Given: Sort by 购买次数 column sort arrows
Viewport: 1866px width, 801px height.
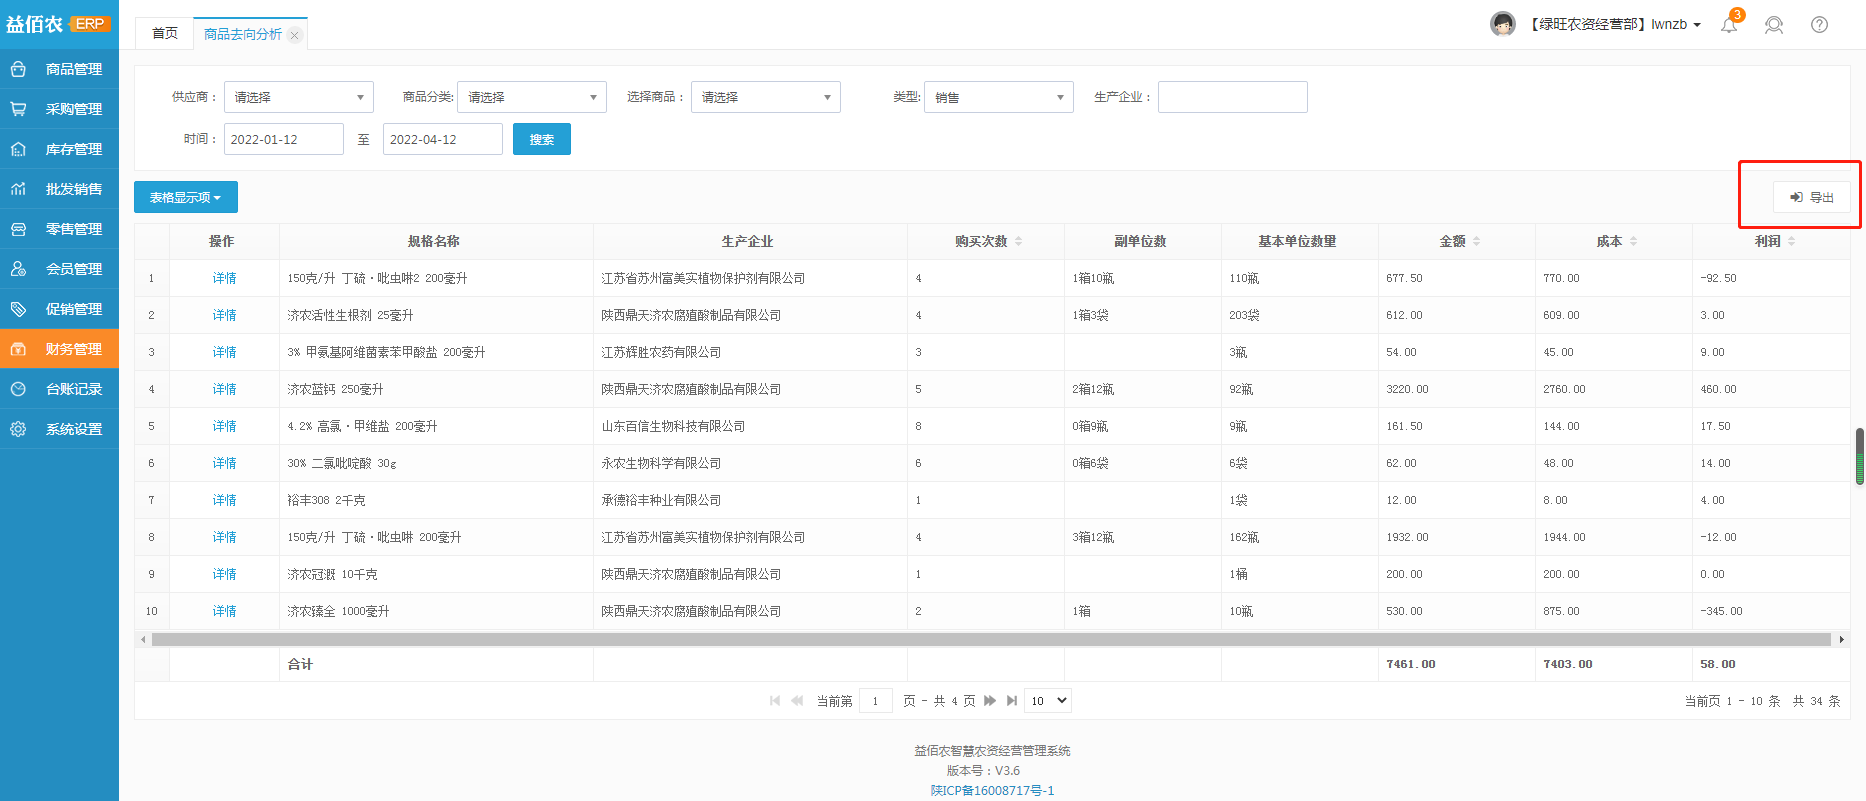Looking at the screenshot, I should point(1018,241).
